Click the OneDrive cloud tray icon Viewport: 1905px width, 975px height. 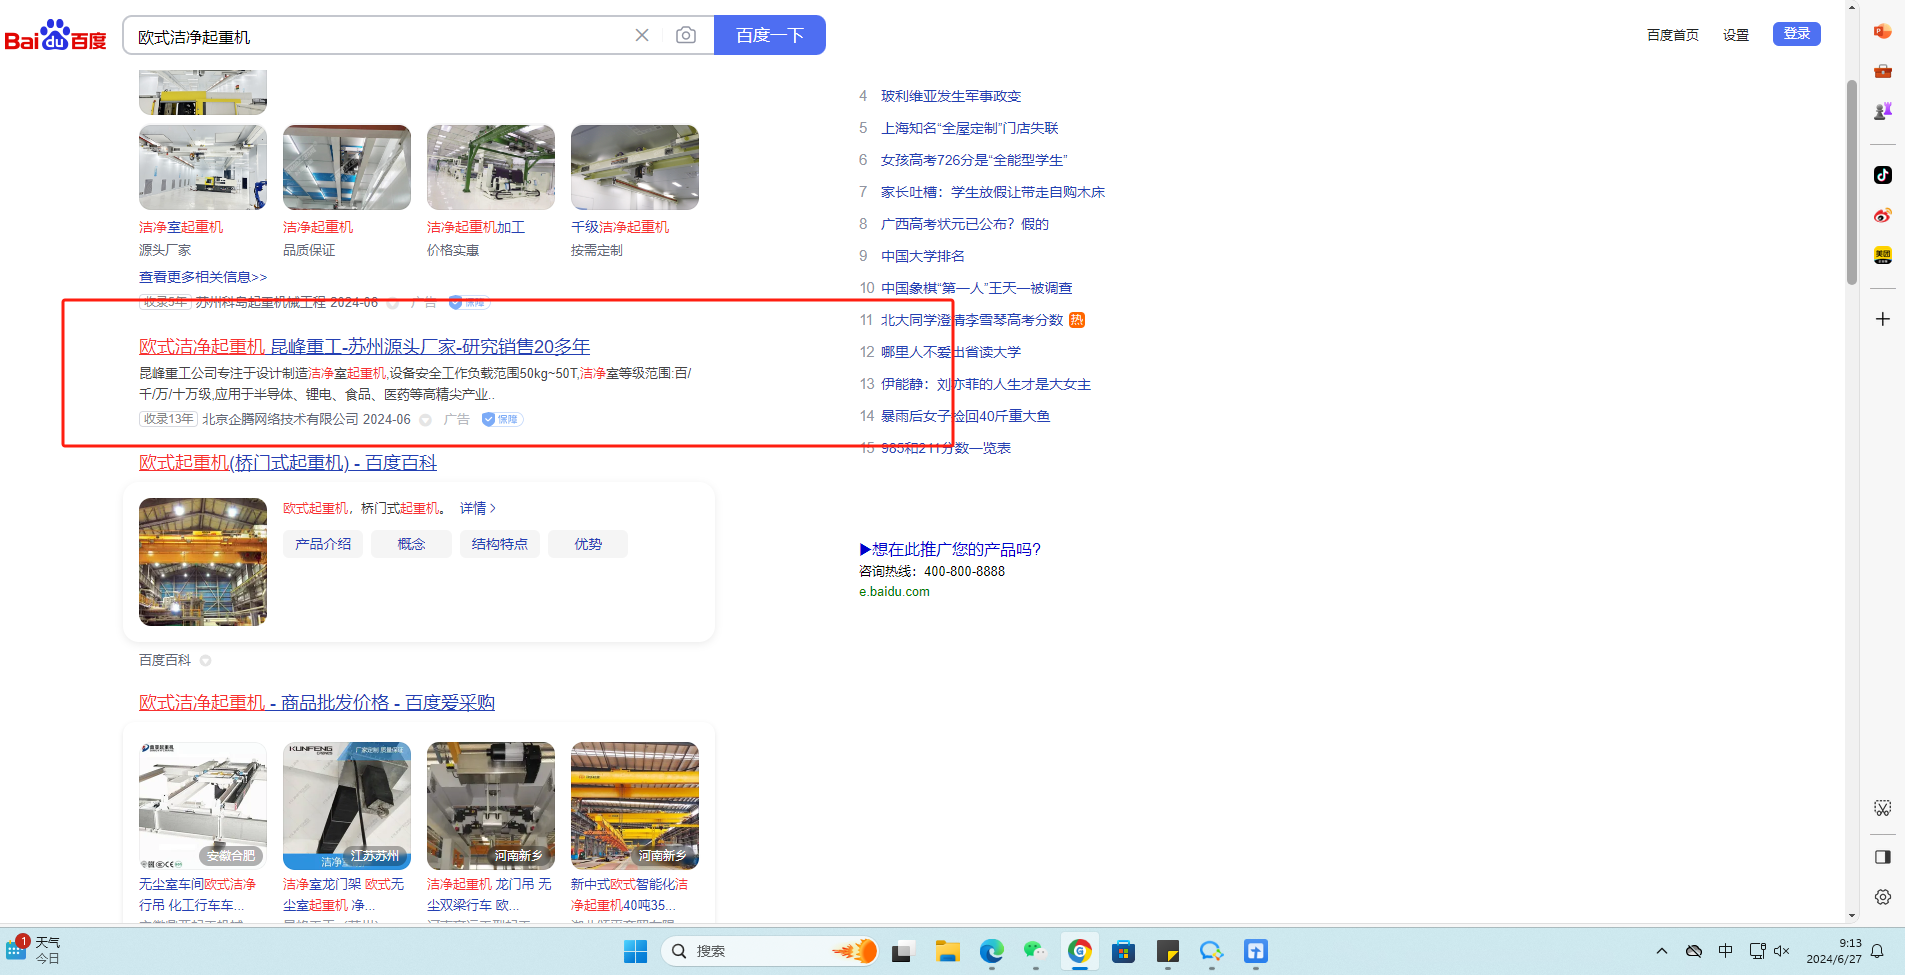(x=1694, y=951)
